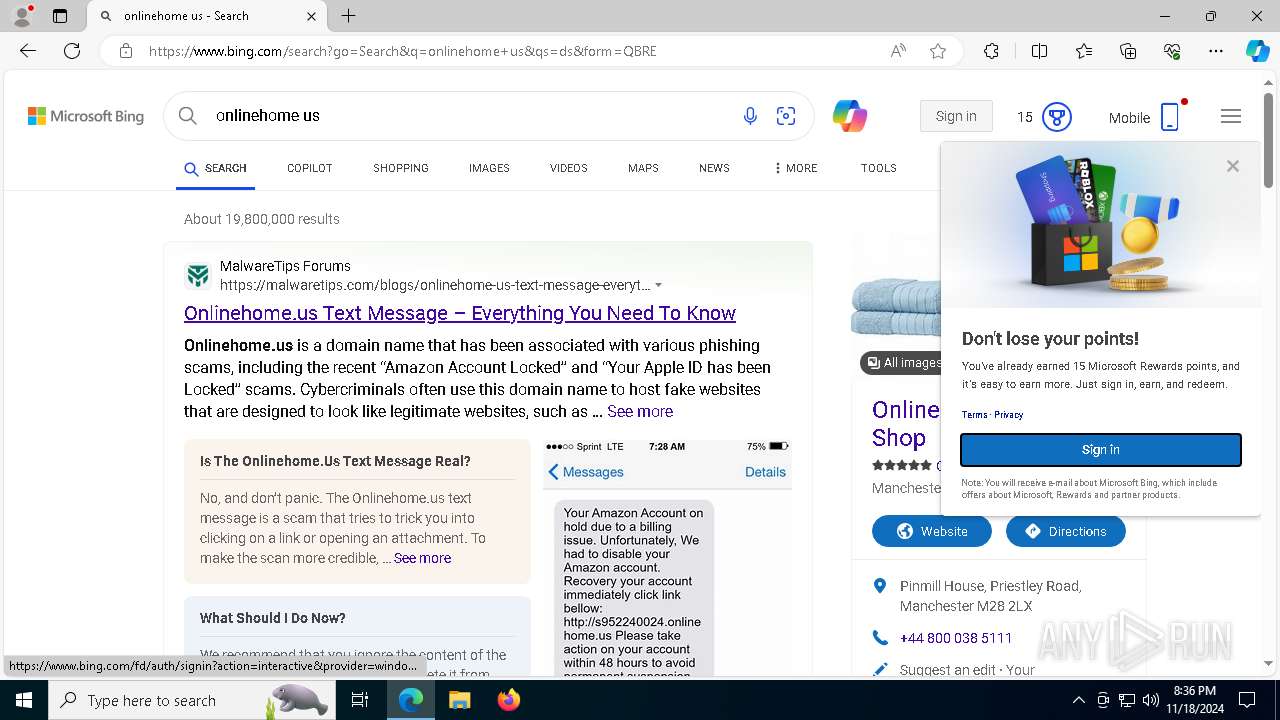Open the tab actions menu icon

60,16
